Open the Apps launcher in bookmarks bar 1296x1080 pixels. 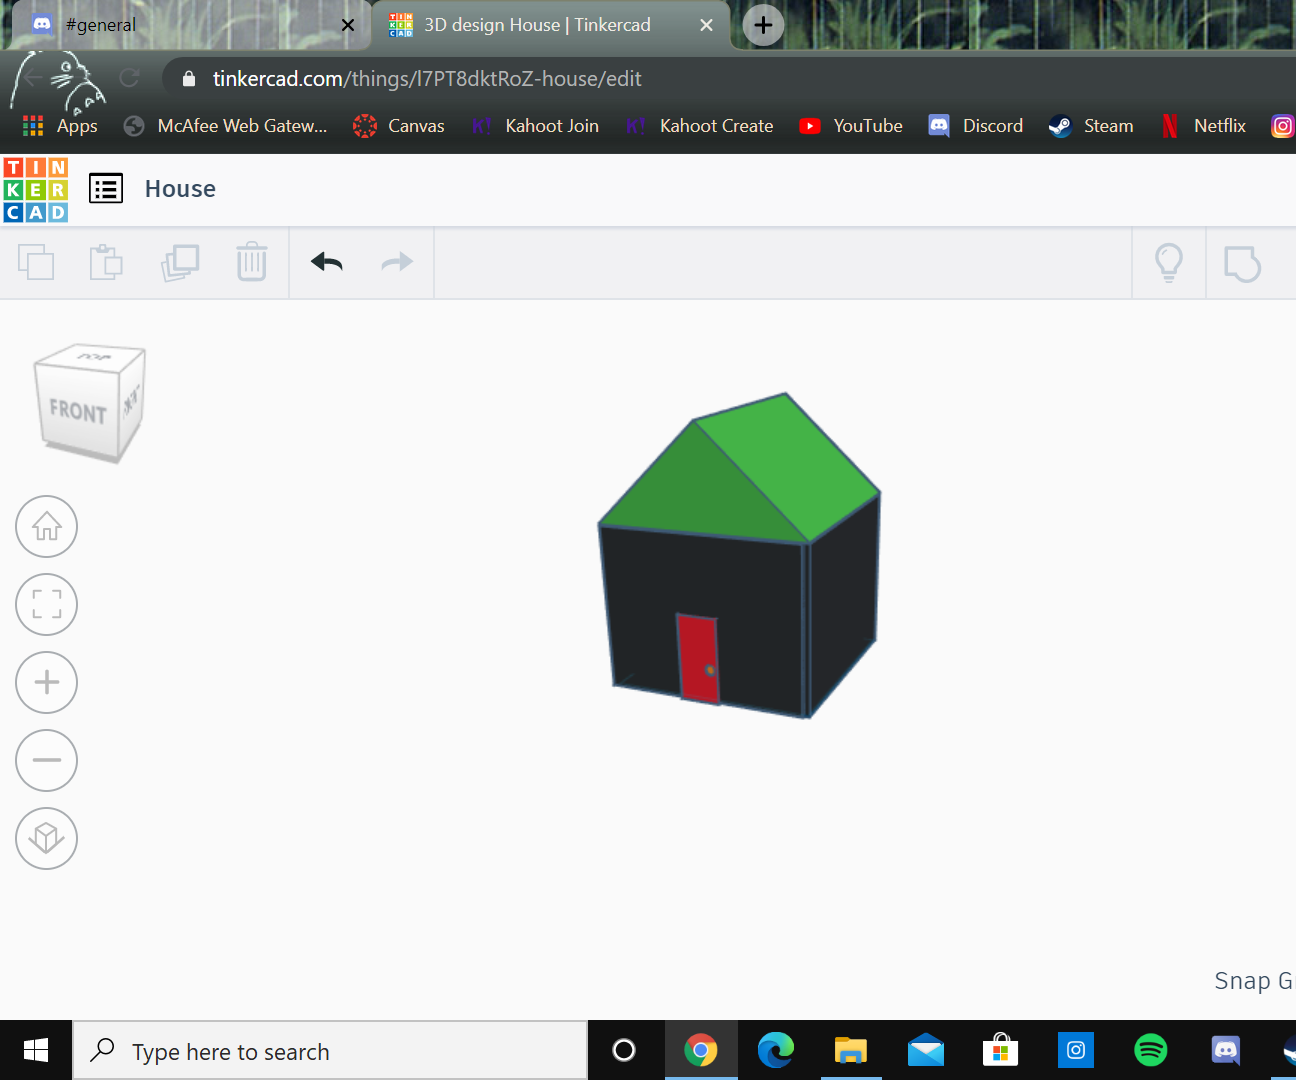32,126
